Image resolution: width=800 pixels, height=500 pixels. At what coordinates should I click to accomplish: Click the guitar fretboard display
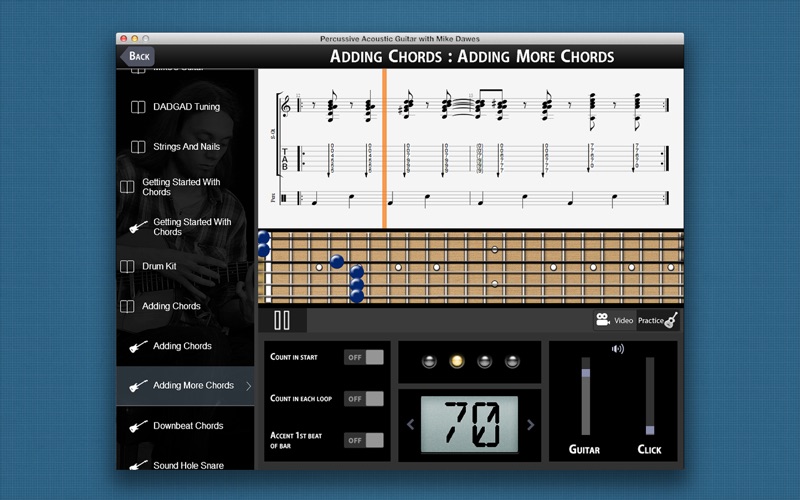(471, 267)
